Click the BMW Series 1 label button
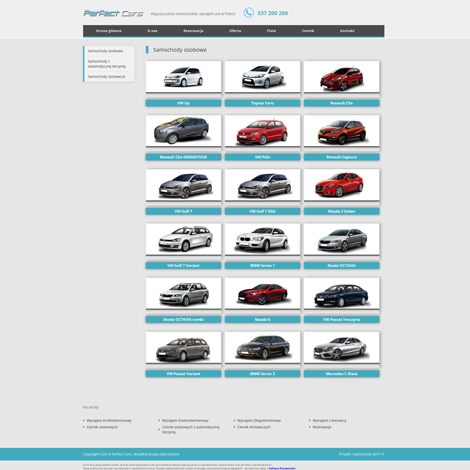 (262, 265)
